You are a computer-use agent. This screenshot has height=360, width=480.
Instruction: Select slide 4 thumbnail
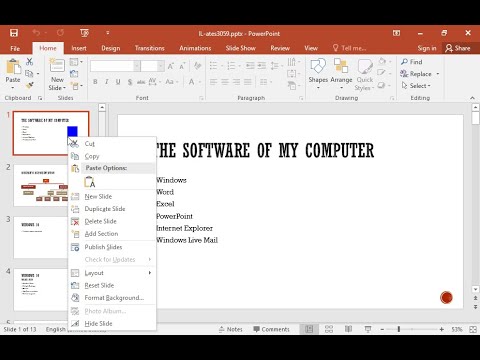(x=41, y=289)
